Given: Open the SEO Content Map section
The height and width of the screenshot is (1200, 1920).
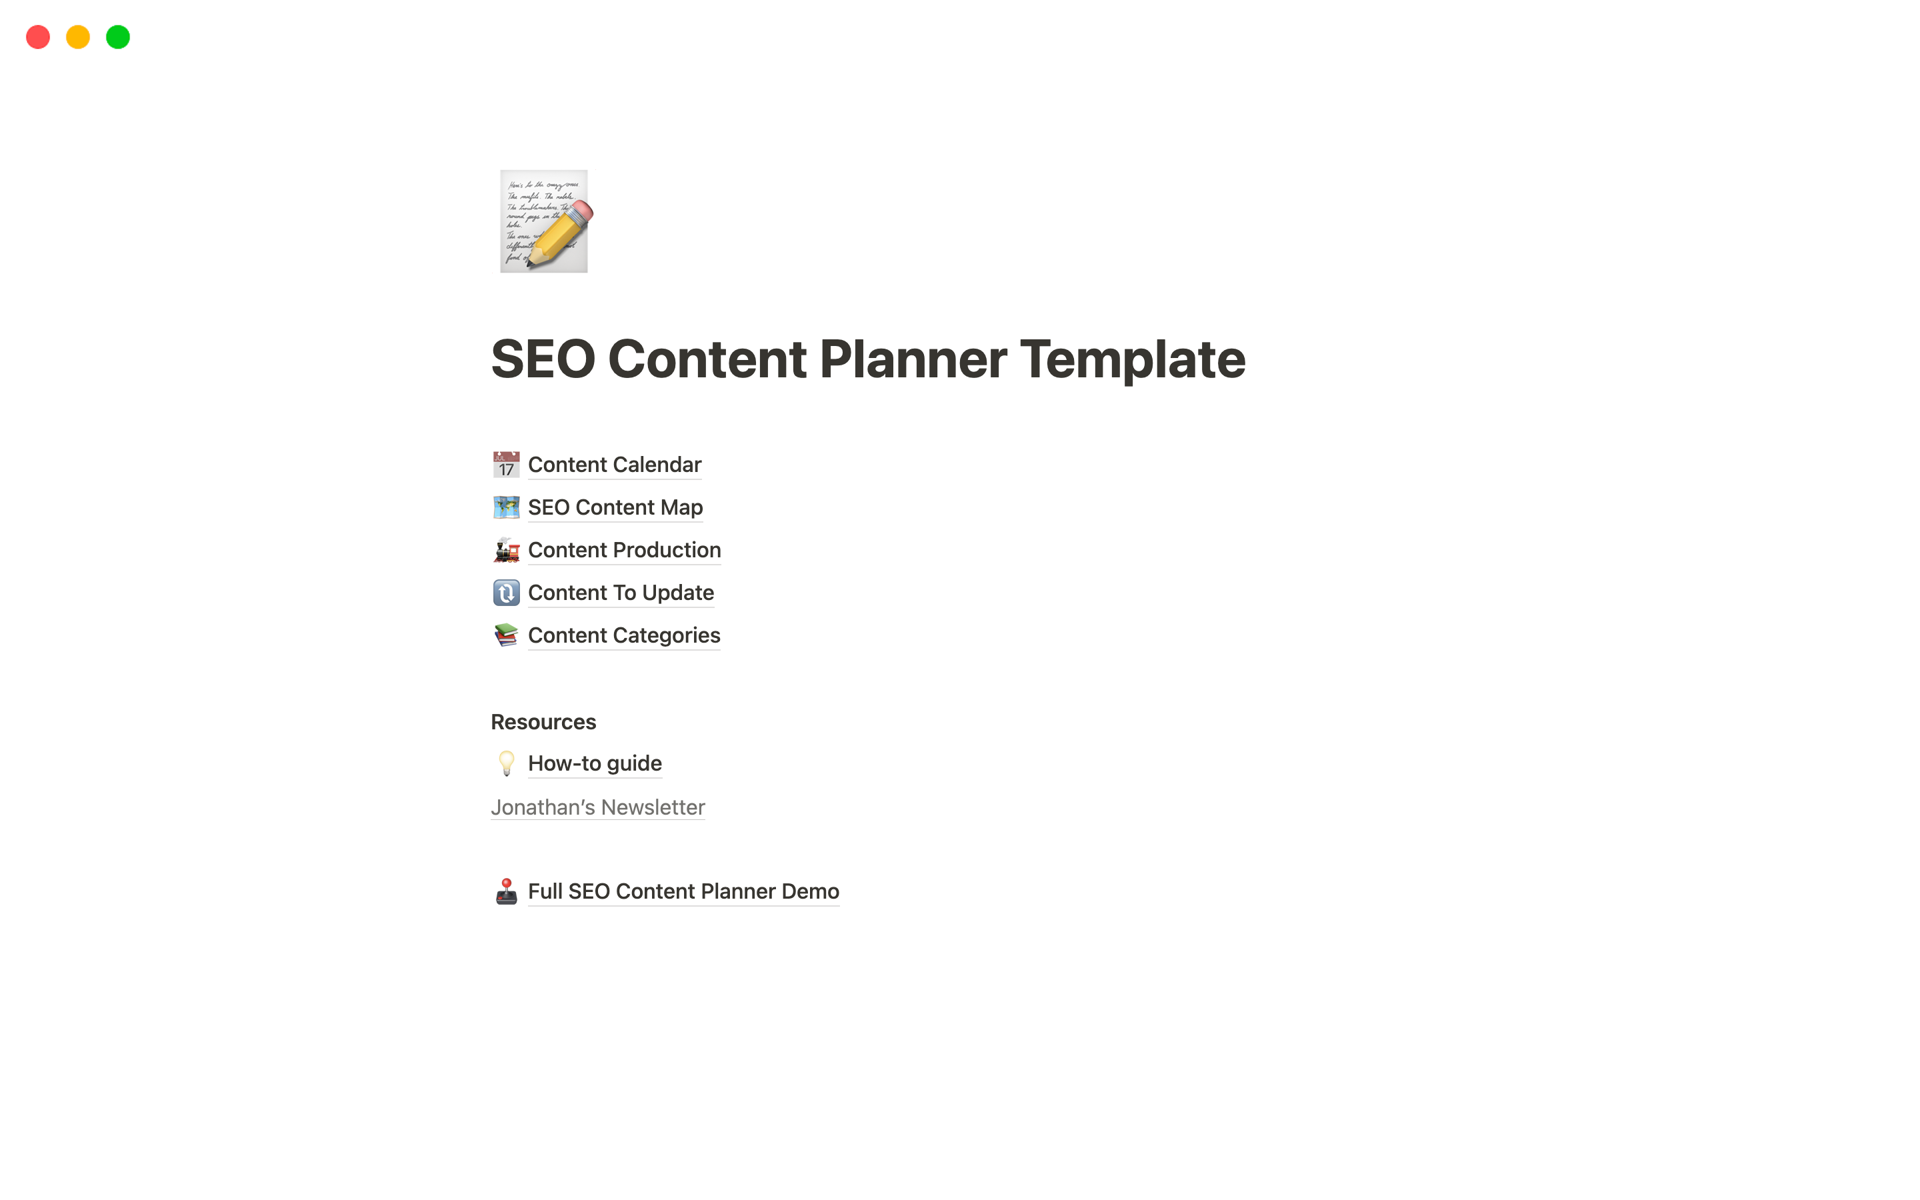Looking at the screenshot, I should [x=614, y=506].
